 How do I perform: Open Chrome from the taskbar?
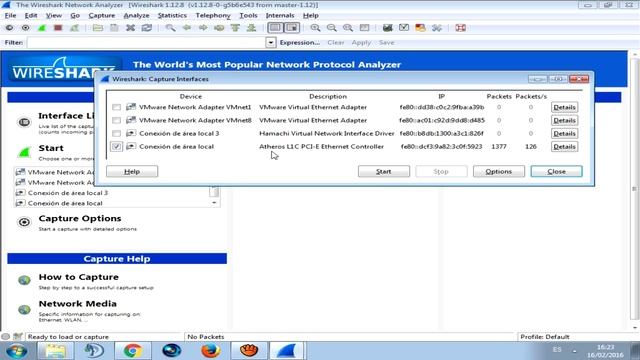132,351
